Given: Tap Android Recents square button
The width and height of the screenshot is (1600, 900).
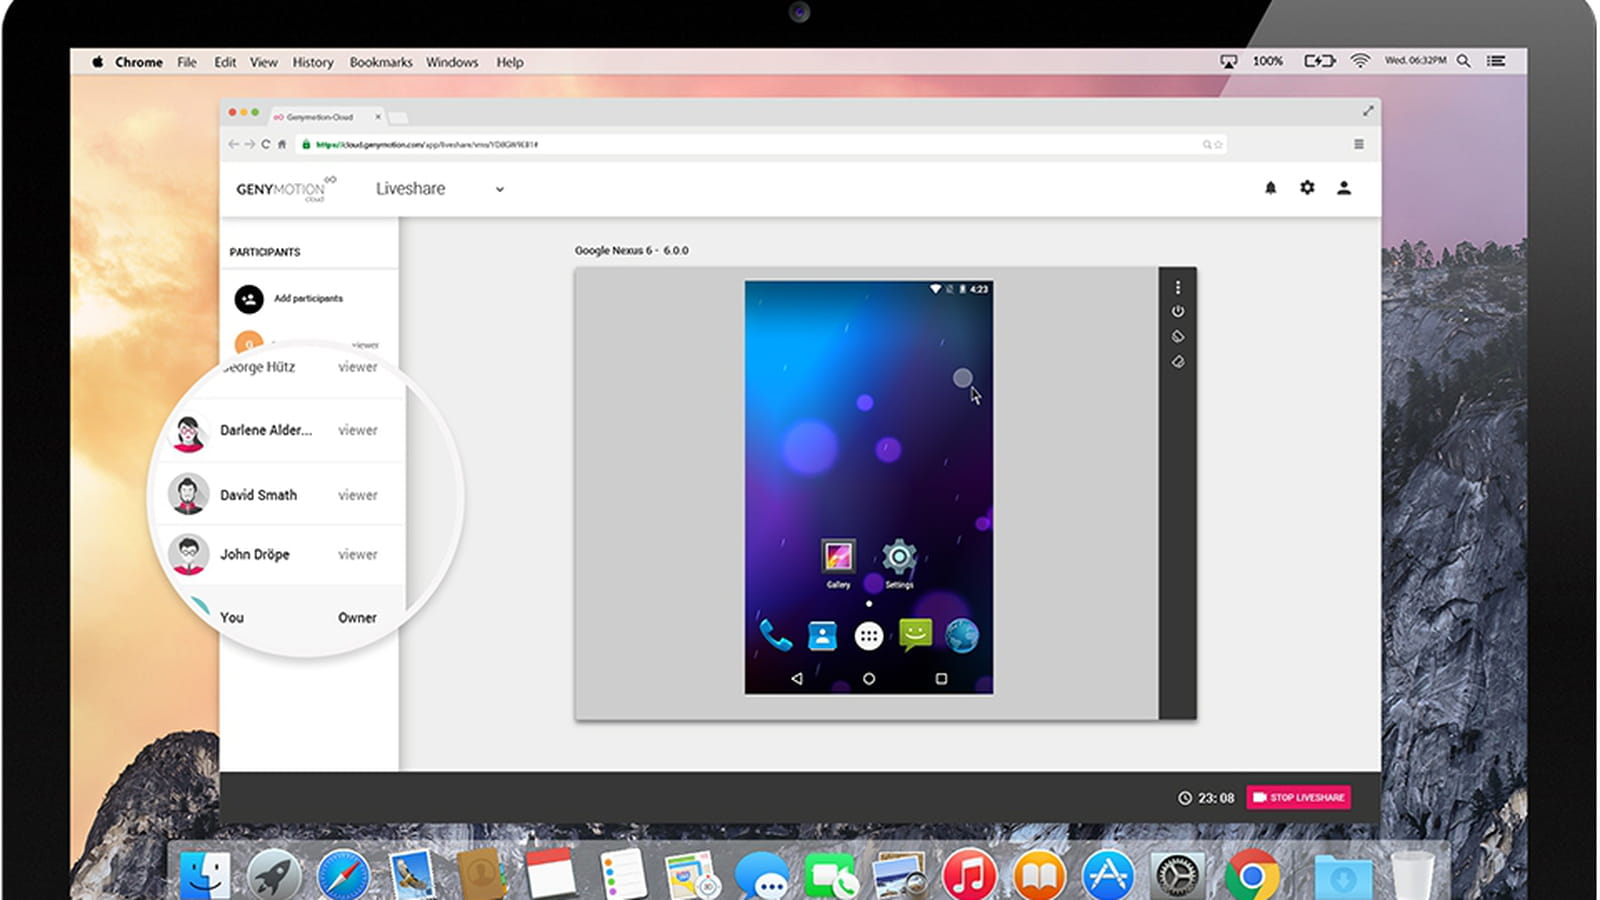Looking at the screenshot, I should (x=941, y=678).
